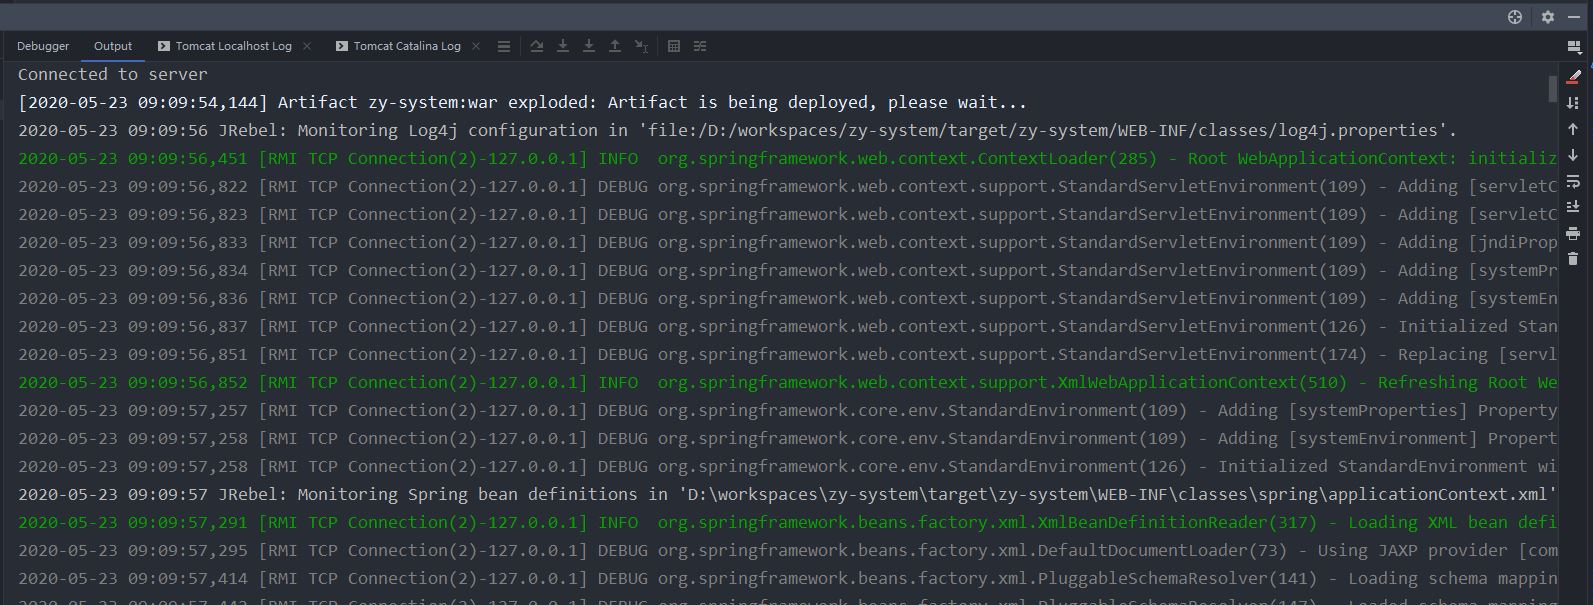Switch to the Debugger tab
The height and width of the screenshot is (605, 1593).
(x=43, y=46)
